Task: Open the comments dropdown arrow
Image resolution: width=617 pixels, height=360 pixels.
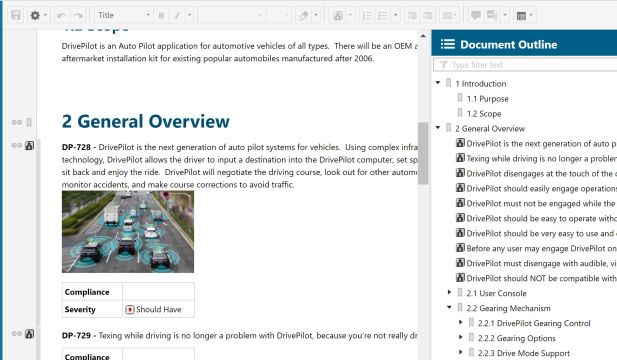Action: pyautogui.click(x=504, y=15)
